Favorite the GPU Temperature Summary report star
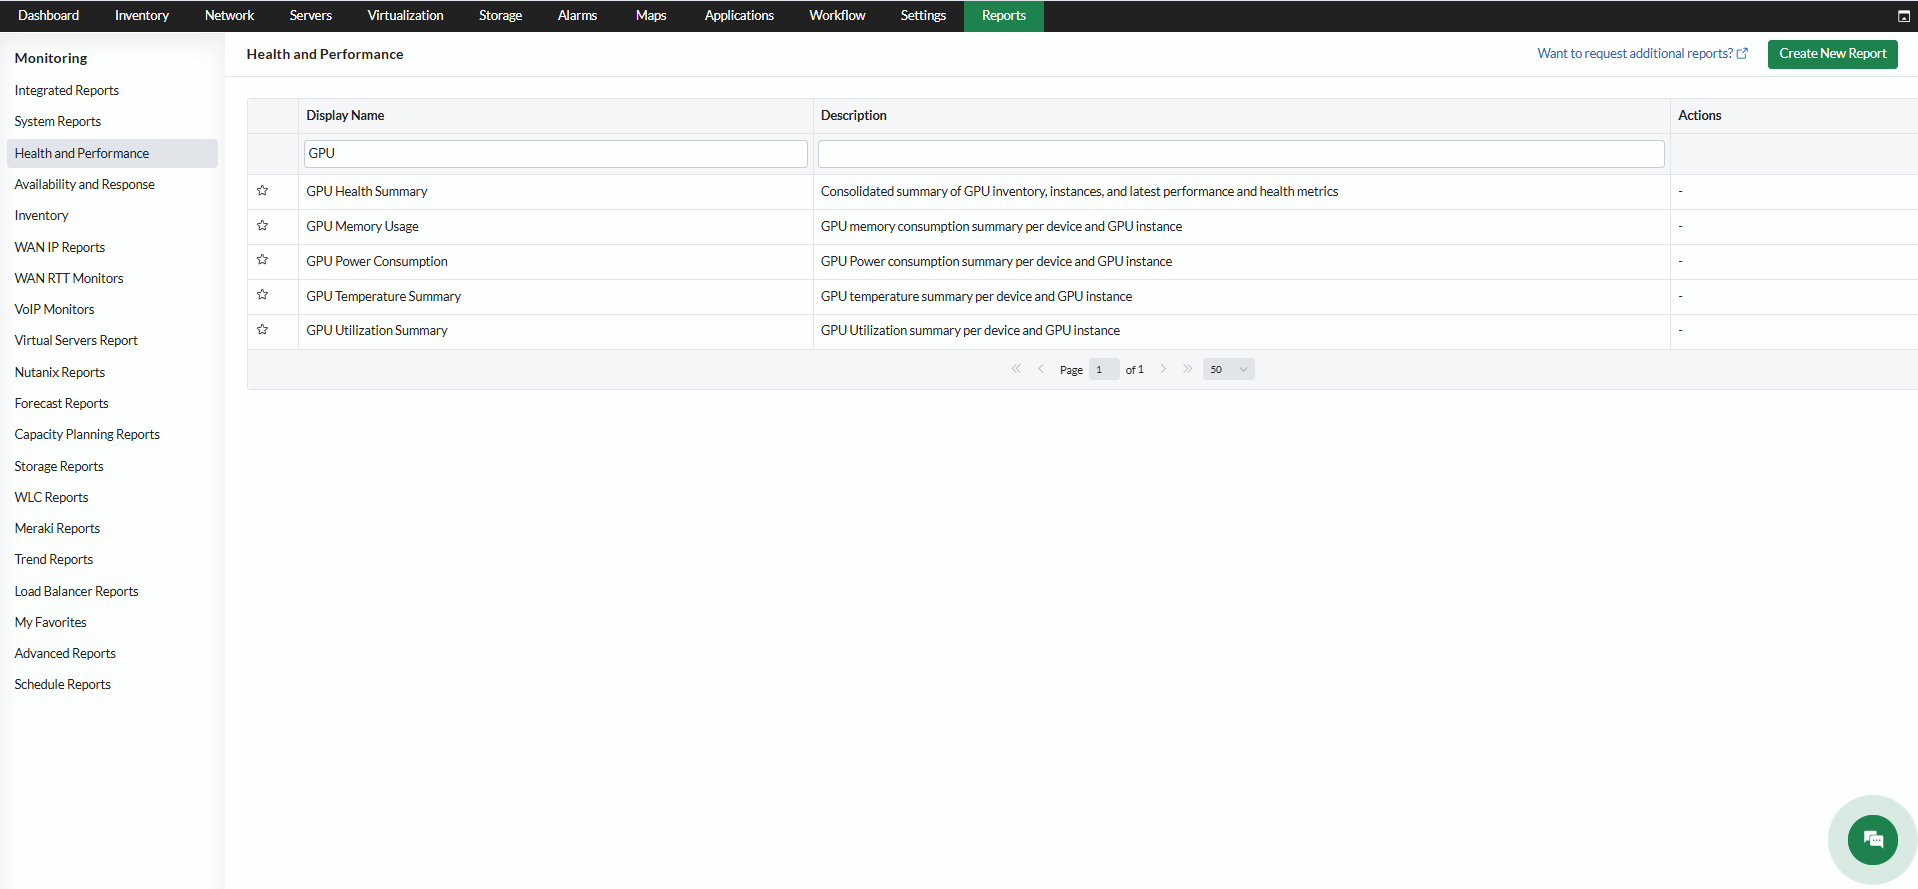 coord(262,294)
